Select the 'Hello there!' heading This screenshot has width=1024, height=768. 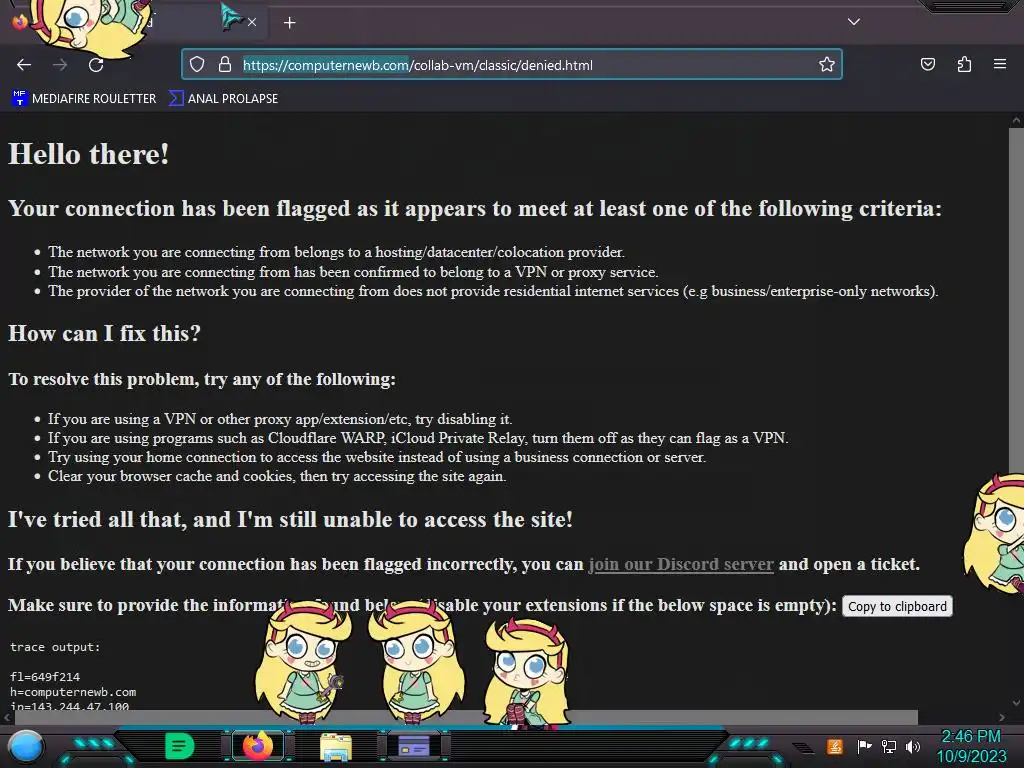pos(88,154)
